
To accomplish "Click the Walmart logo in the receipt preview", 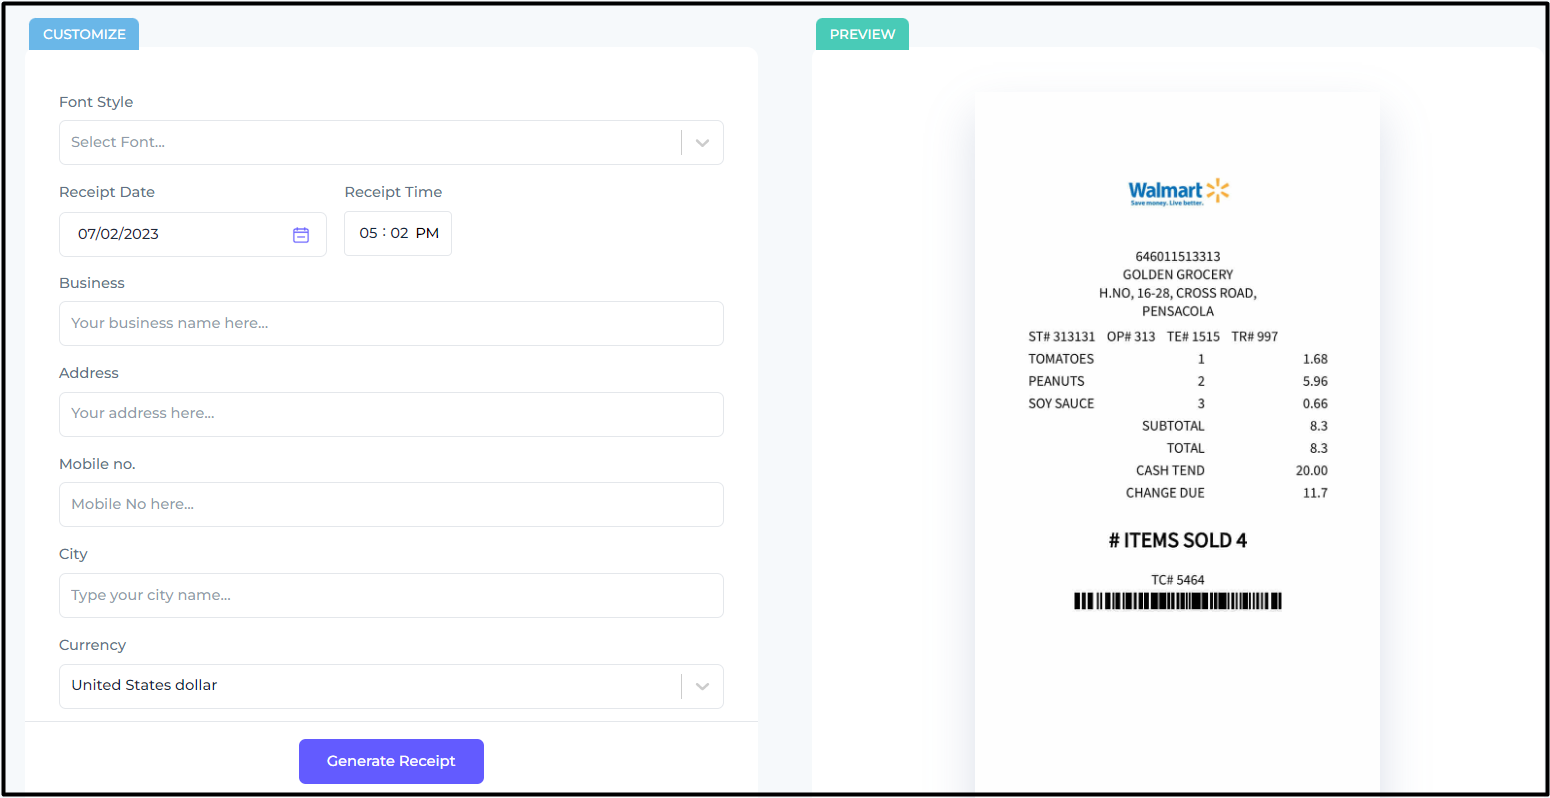I will (x=1178, y=191).
